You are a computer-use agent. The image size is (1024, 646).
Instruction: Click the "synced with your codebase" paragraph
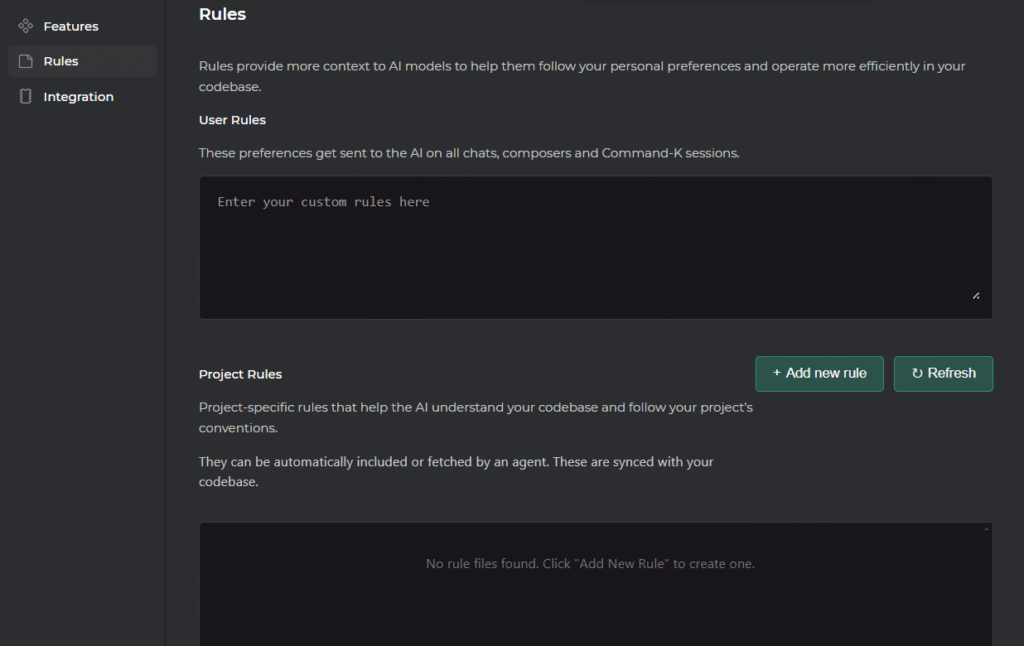pyautogui.click(x=456, y=472)
